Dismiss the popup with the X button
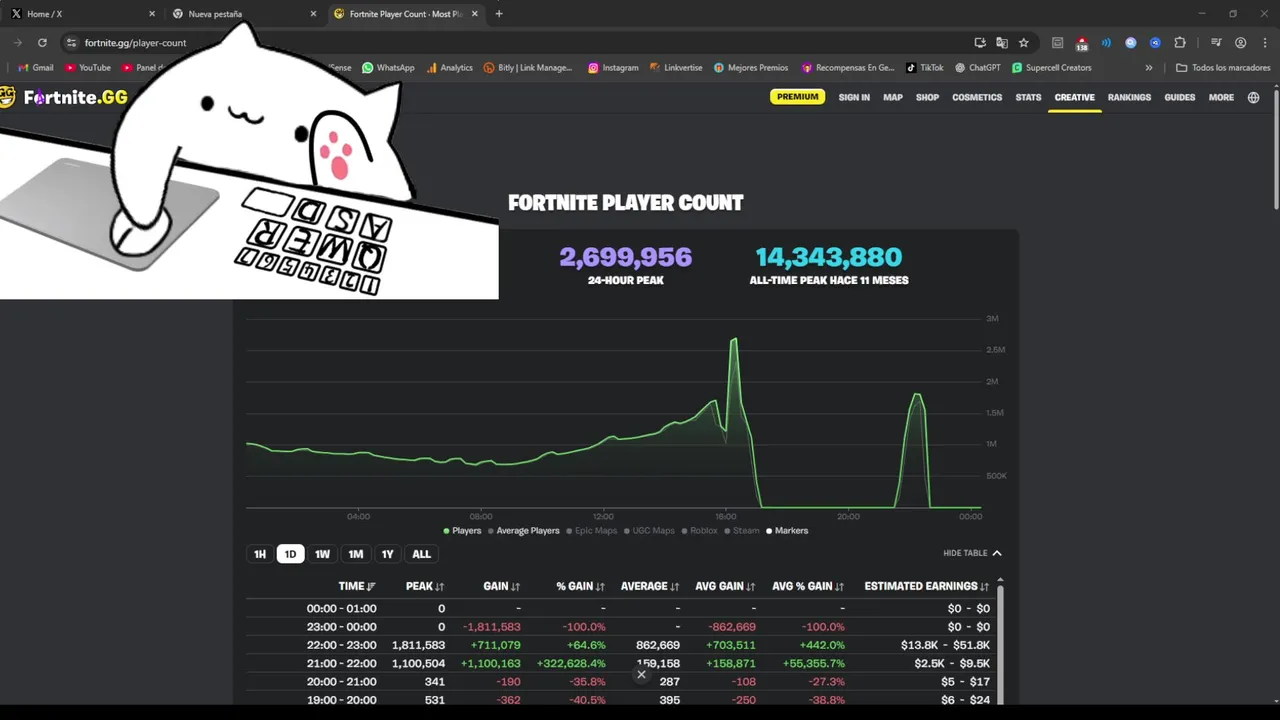Viewport: 1280px width, 720px height. [641, 674]
